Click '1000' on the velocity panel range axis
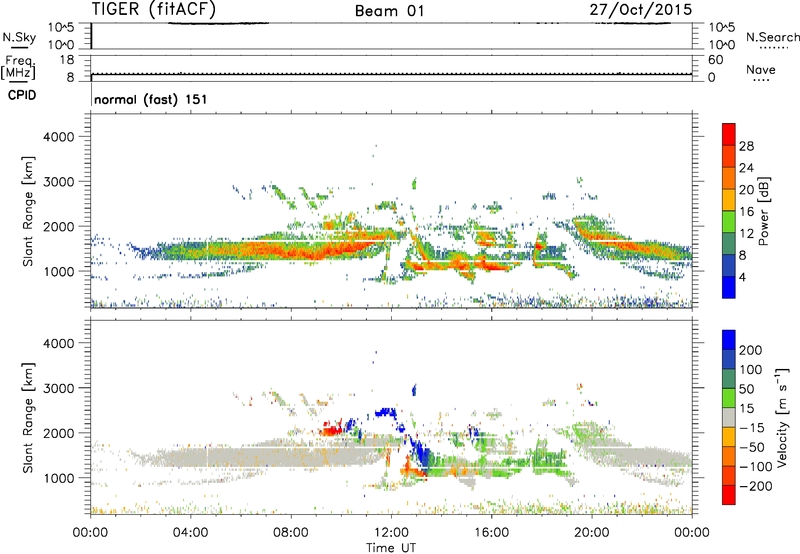 click(59, 478)
